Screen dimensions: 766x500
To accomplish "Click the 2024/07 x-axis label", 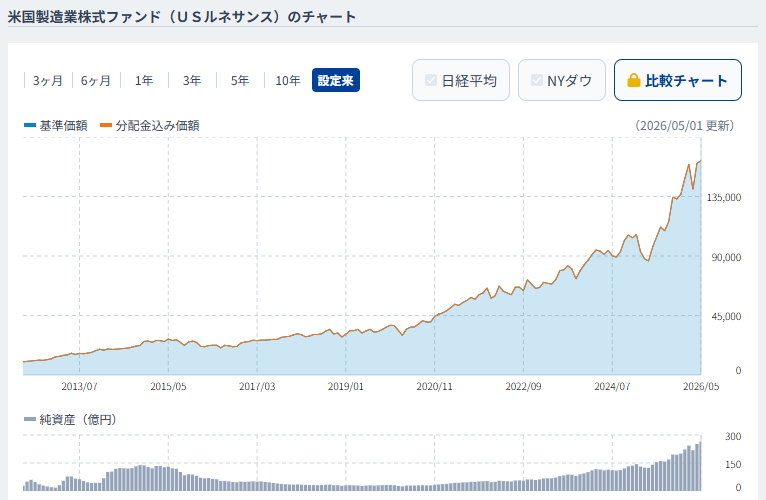I will [612, 386].
